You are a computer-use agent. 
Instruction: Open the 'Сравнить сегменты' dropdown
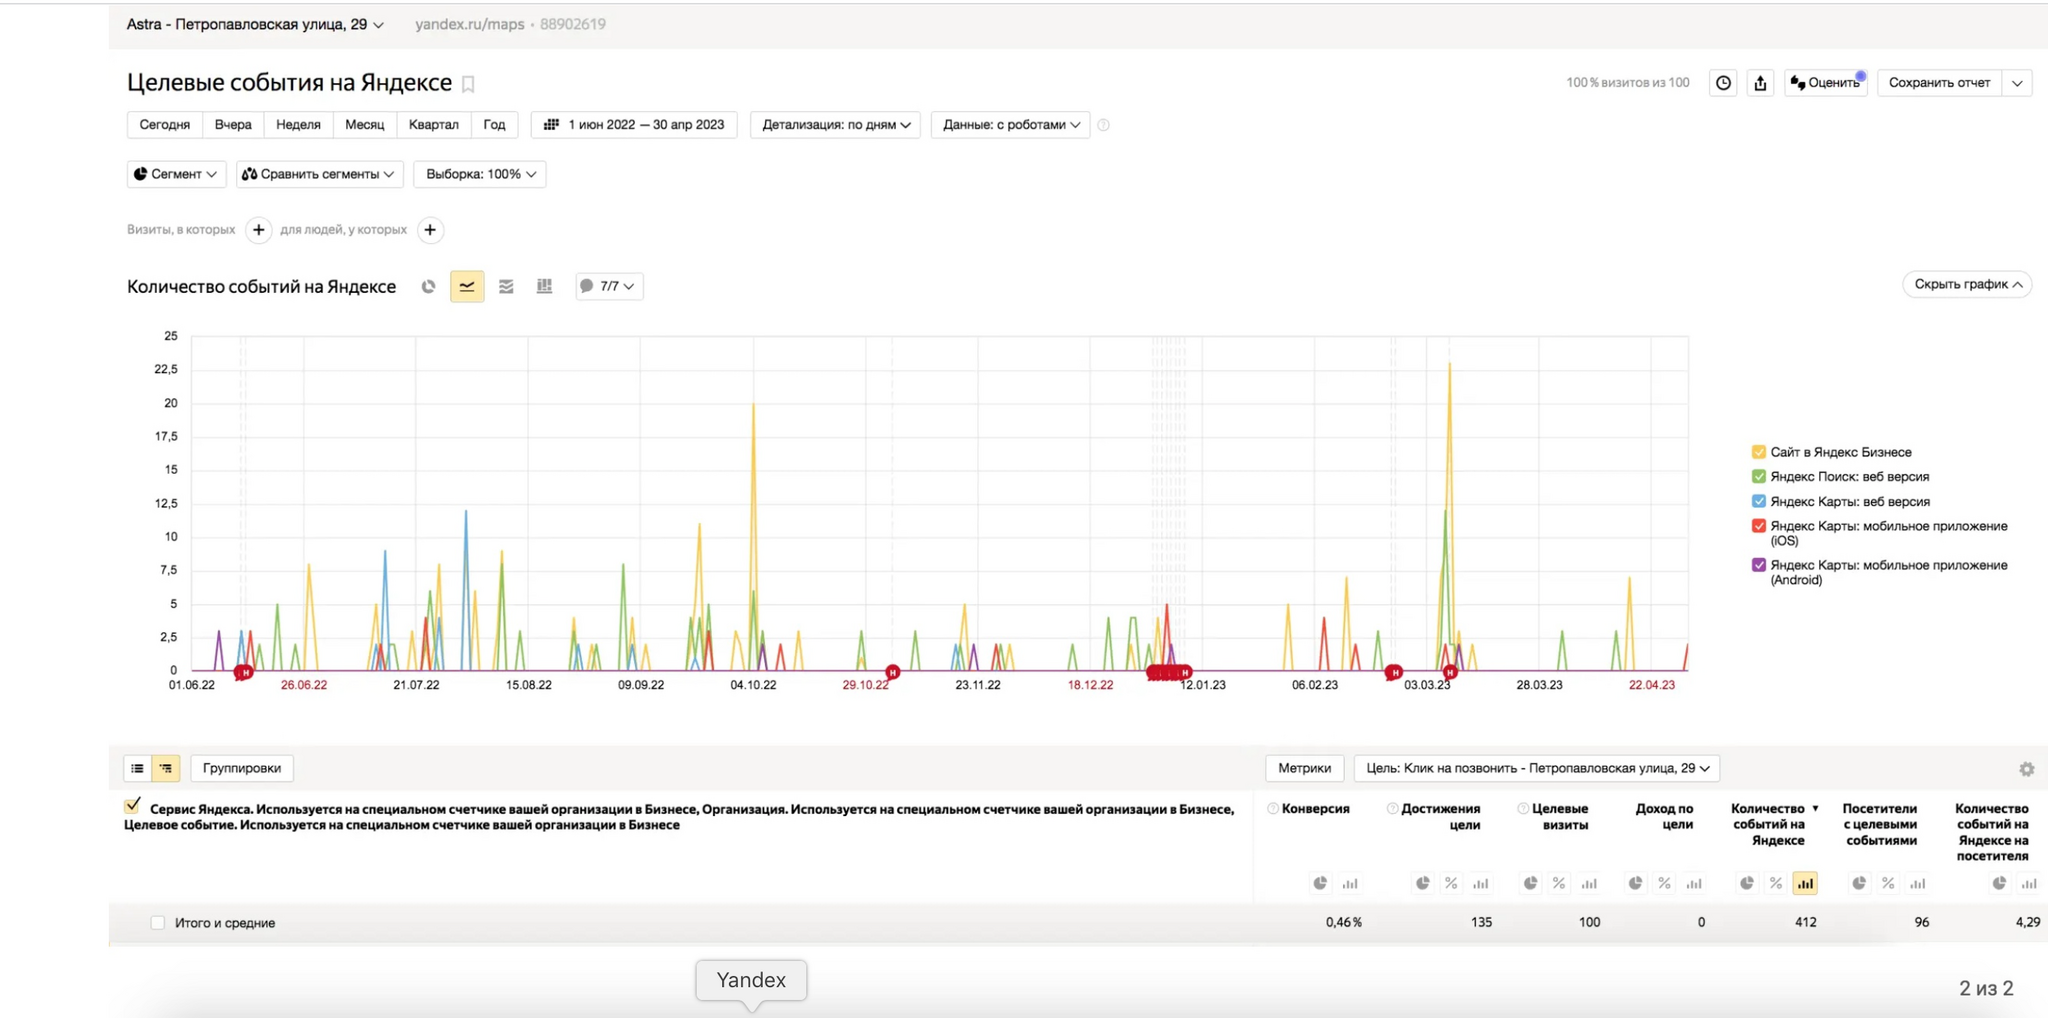click(319, 174)
